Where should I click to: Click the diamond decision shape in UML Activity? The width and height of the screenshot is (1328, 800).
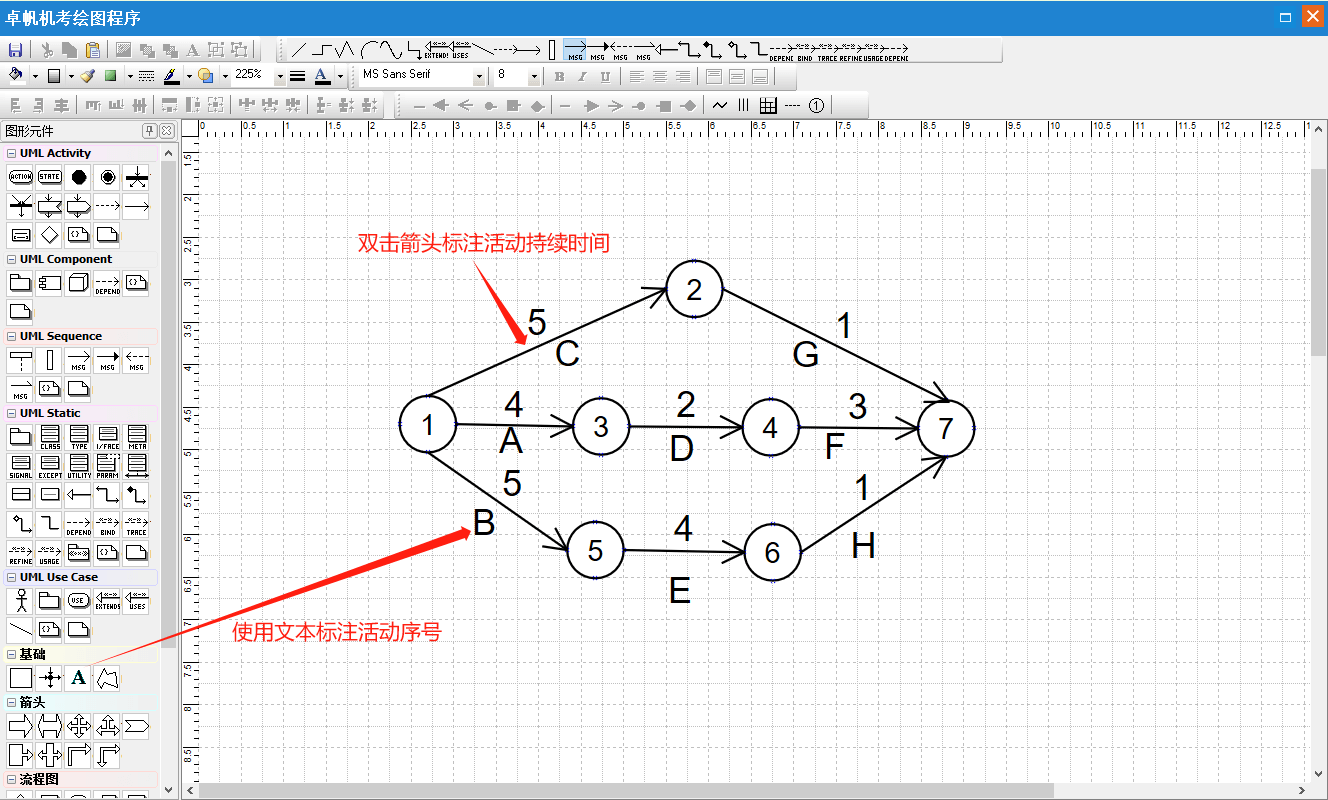pyautogui.click(x=50, y=235)
